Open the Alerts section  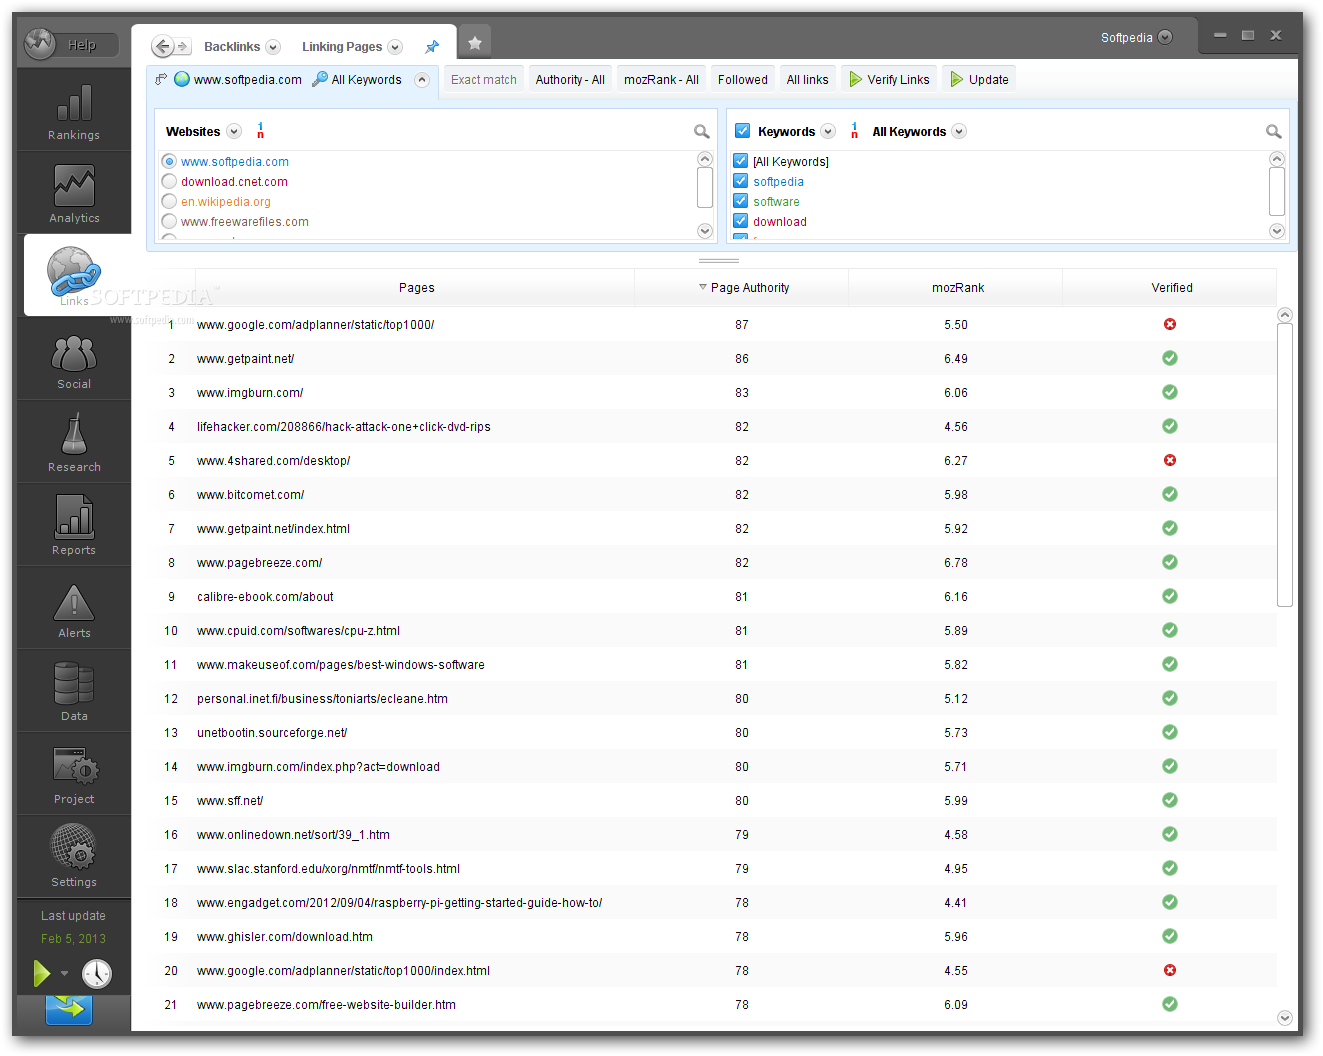coord(74,609)
